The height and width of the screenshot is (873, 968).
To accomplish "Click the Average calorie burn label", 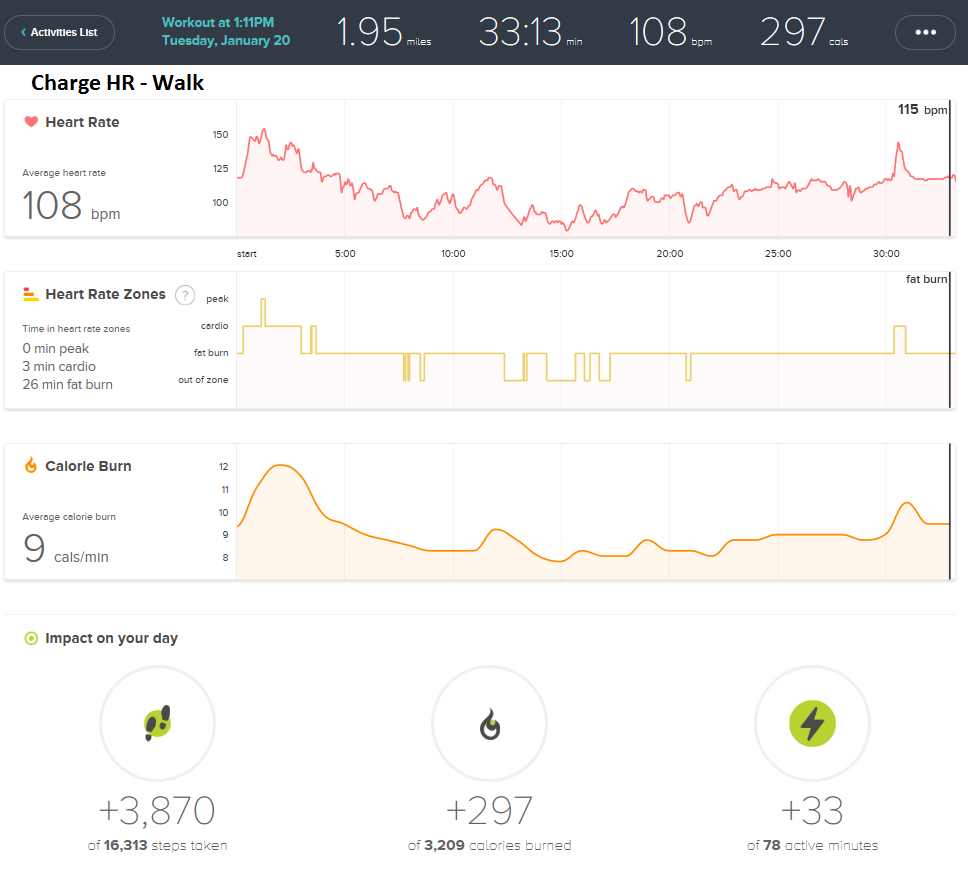I will point(69,517).
